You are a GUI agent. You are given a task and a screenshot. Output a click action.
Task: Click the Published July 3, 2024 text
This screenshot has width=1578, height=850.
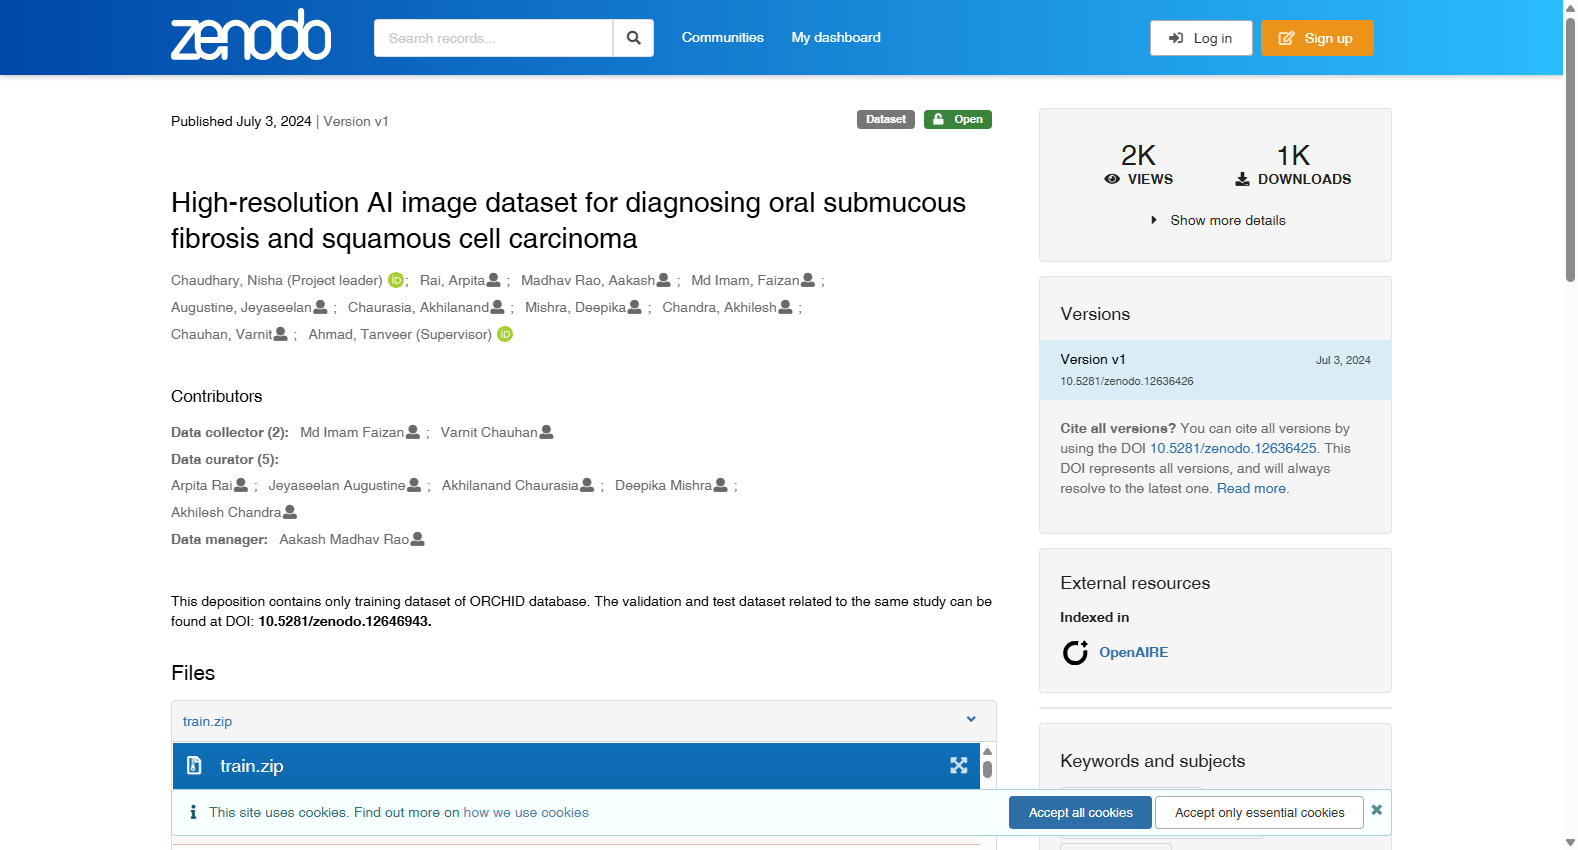click(241, 121)
